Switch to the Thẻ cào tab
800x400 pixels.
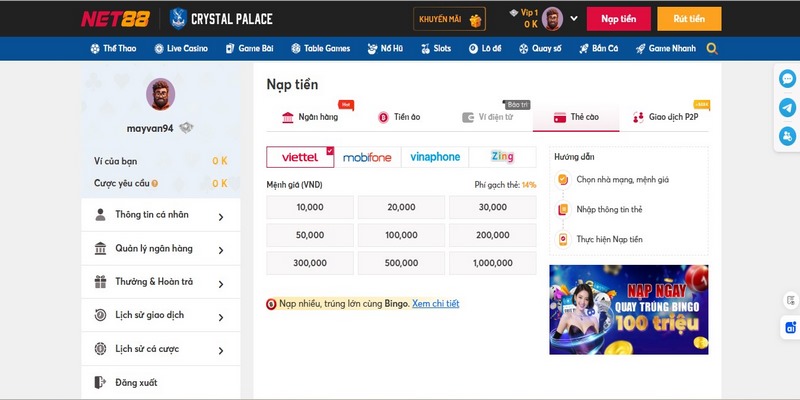[576, 117]
